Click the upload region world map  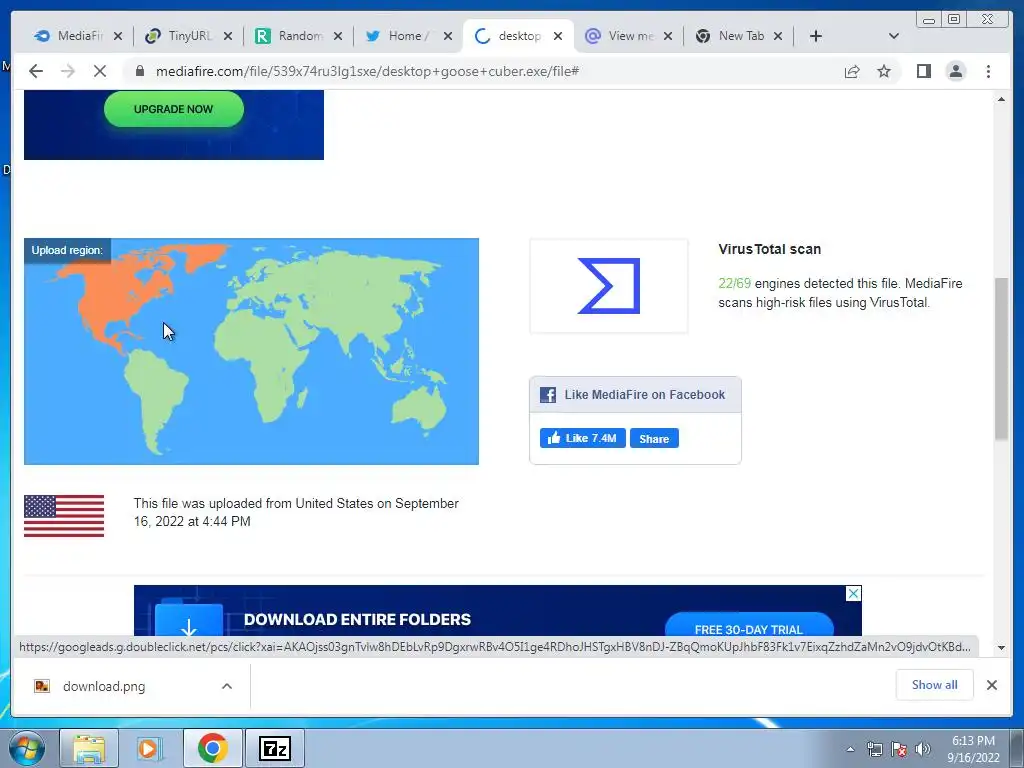251,351
